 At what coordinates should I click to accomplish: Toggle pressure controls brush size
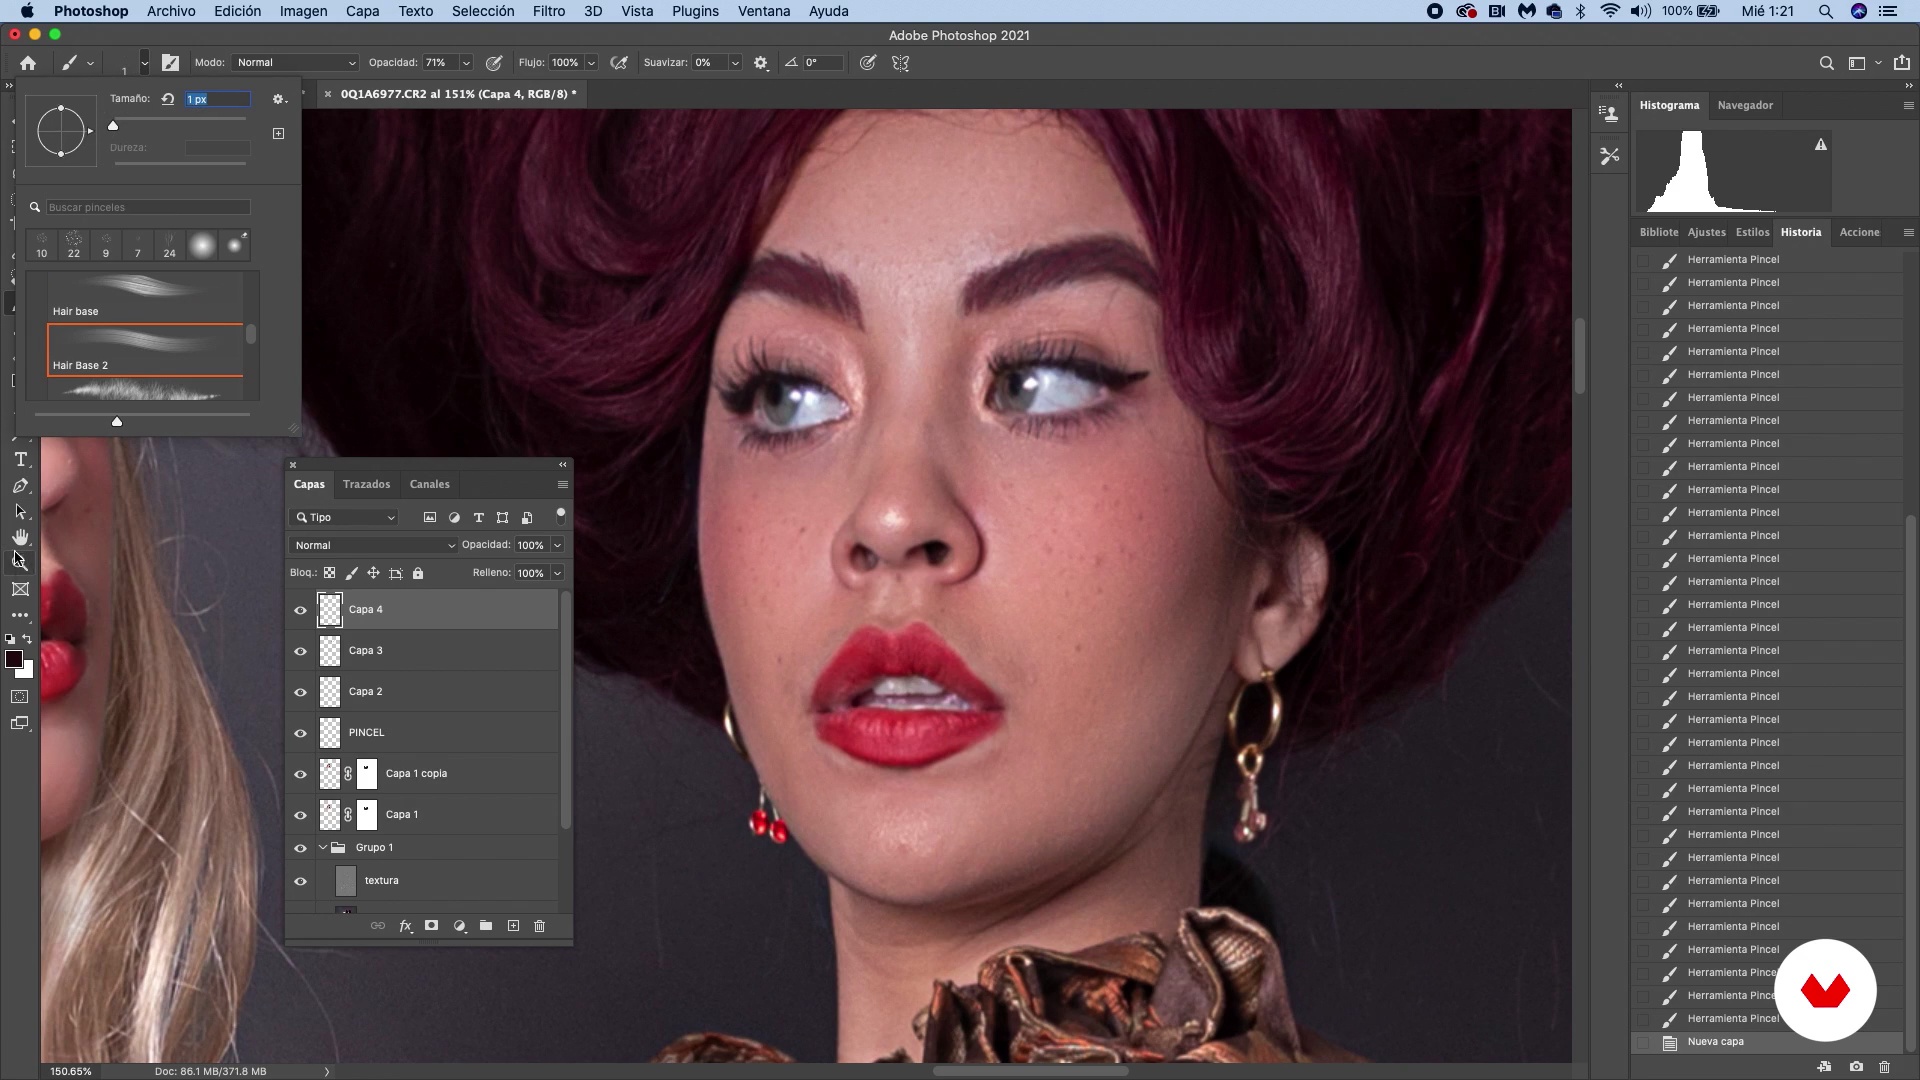point(868,63)
